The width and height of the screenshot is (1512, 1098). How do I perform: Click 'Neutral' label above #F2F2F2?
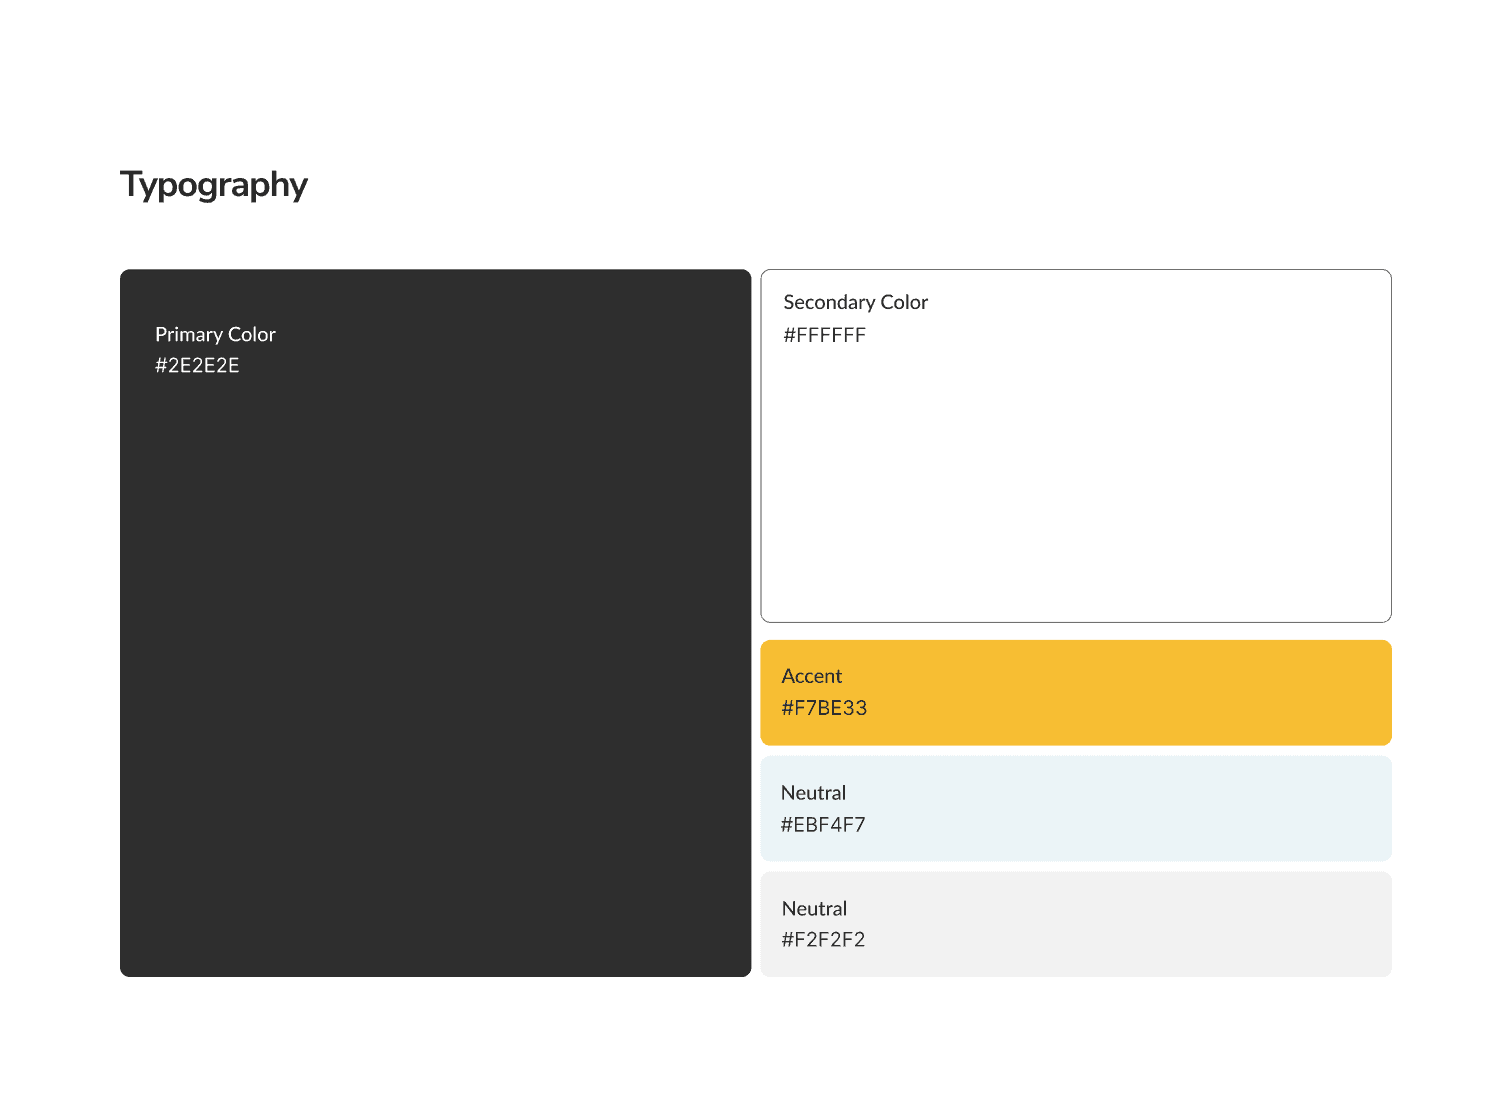tap(814, 909)
